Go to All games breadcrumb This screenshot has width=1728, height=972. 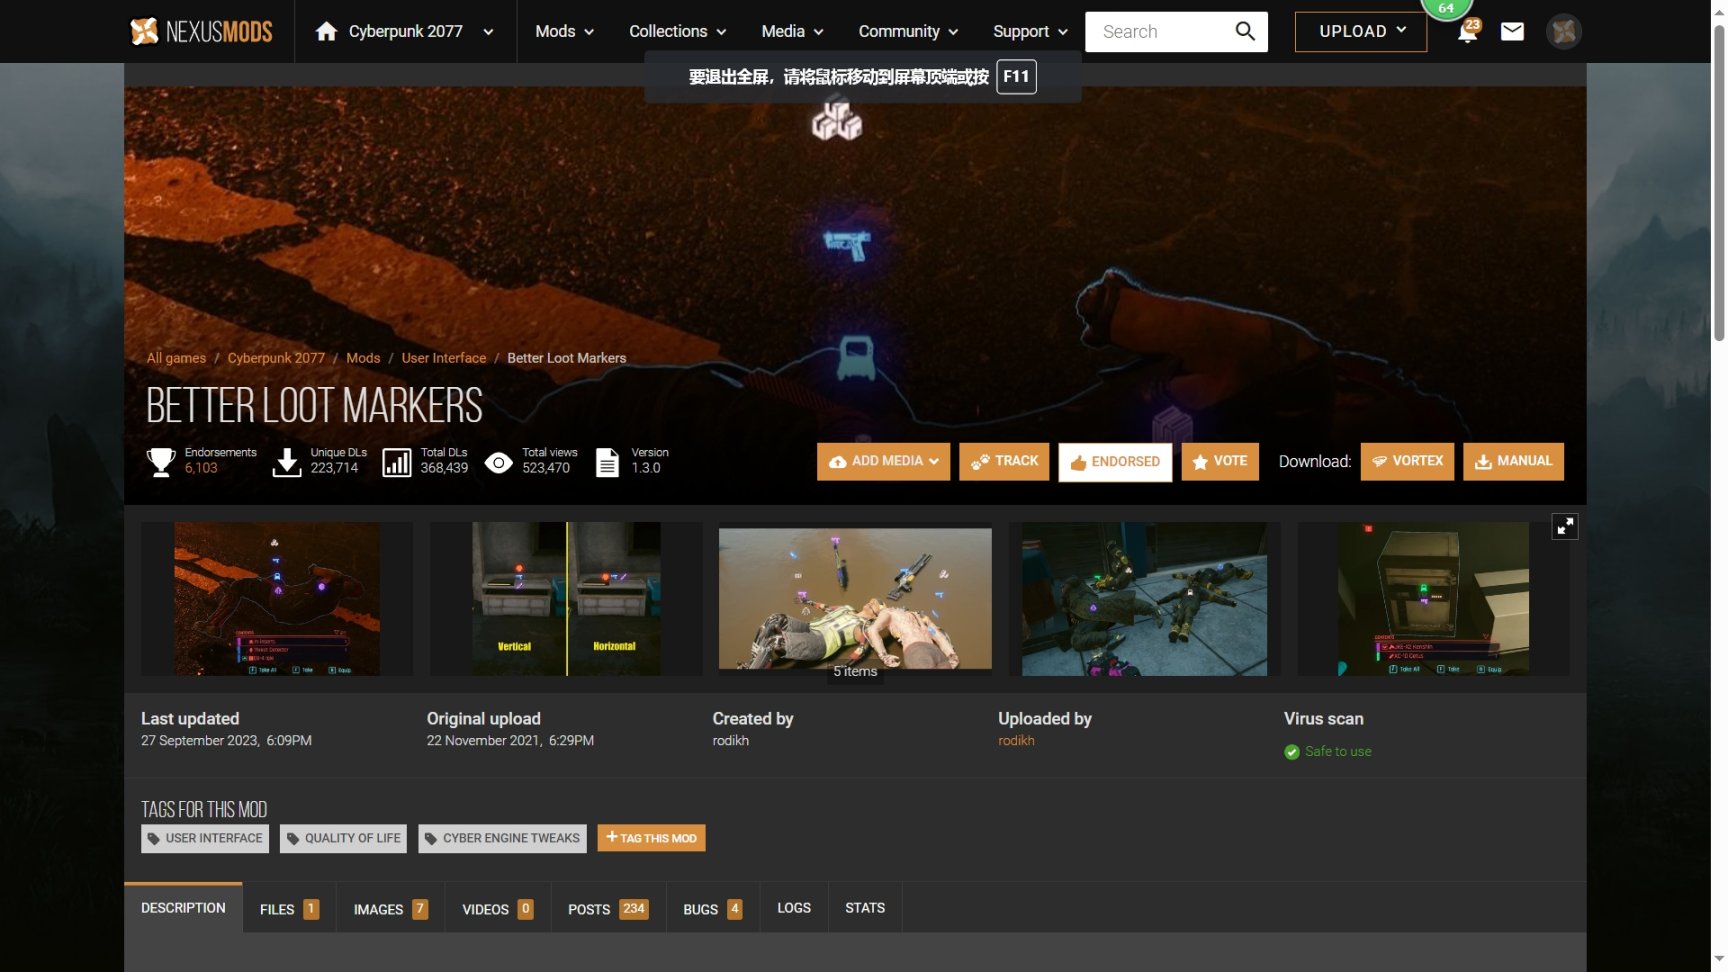pos(176,358)
